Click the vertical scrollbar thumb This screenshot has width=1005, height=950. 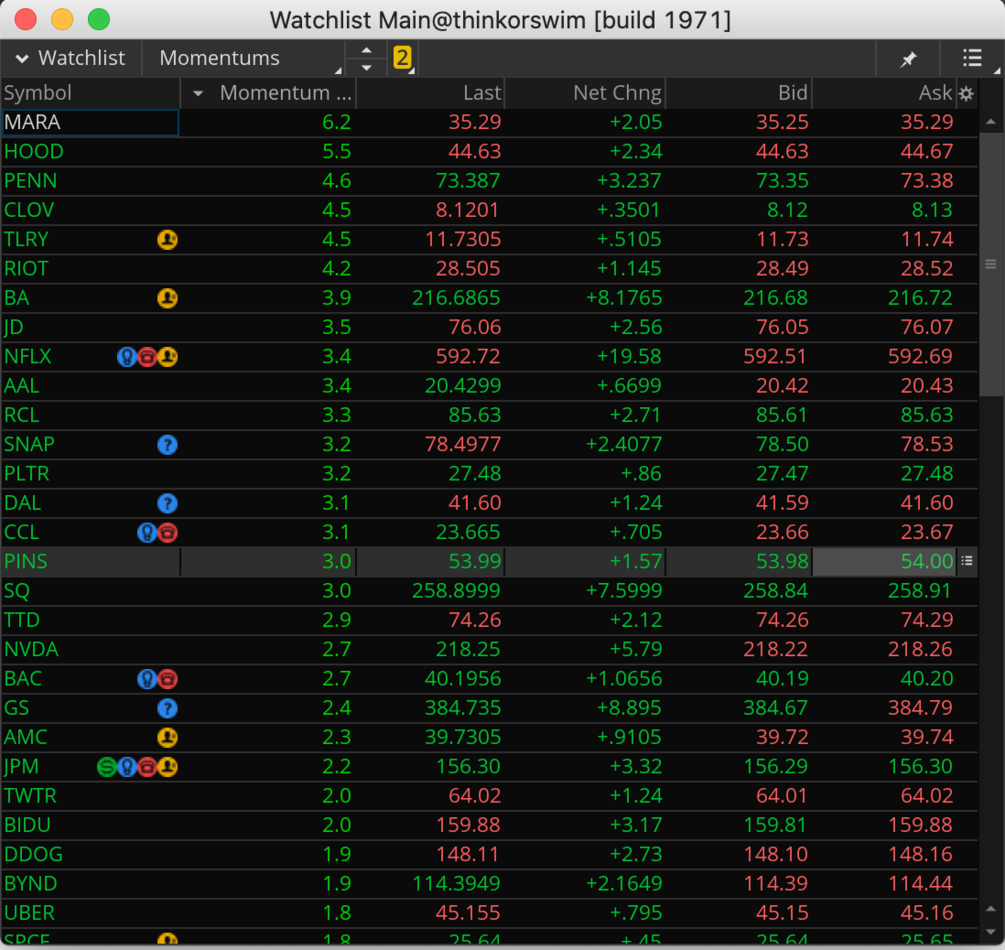pyautogui.click(x=990, y=265)
